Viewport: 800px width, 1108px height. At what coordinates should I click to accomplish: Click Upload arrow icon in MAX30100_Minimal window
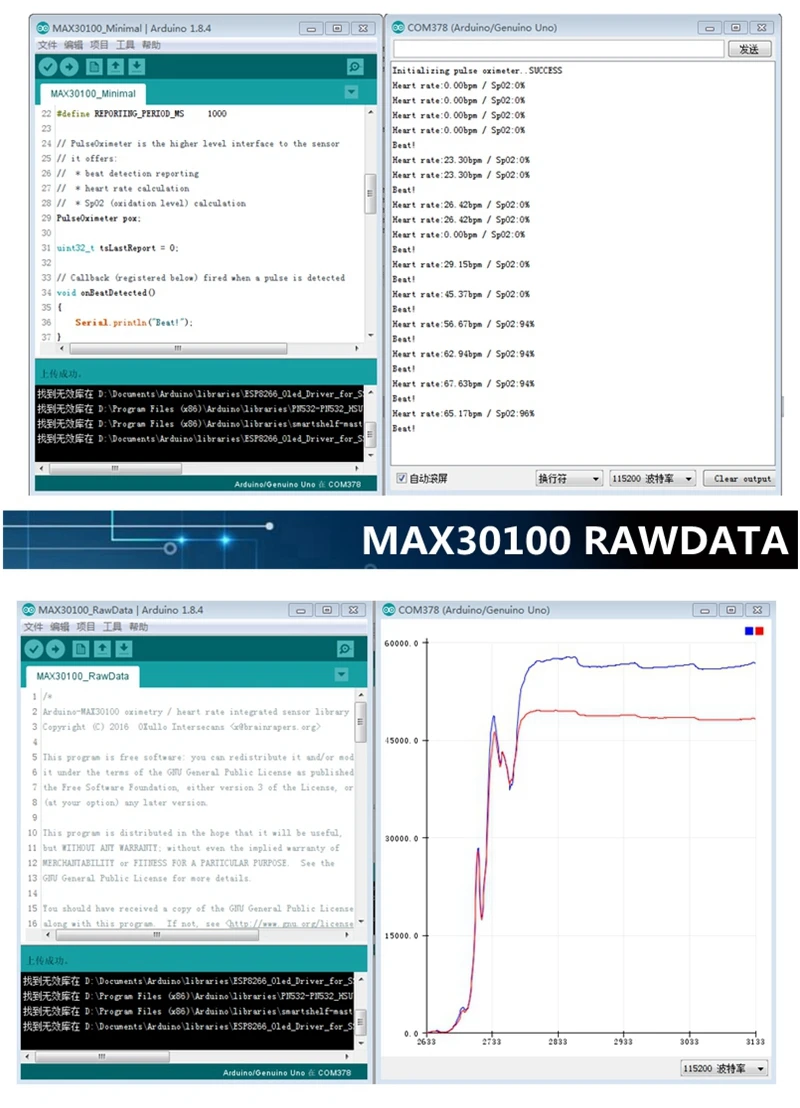pos(69,67)
